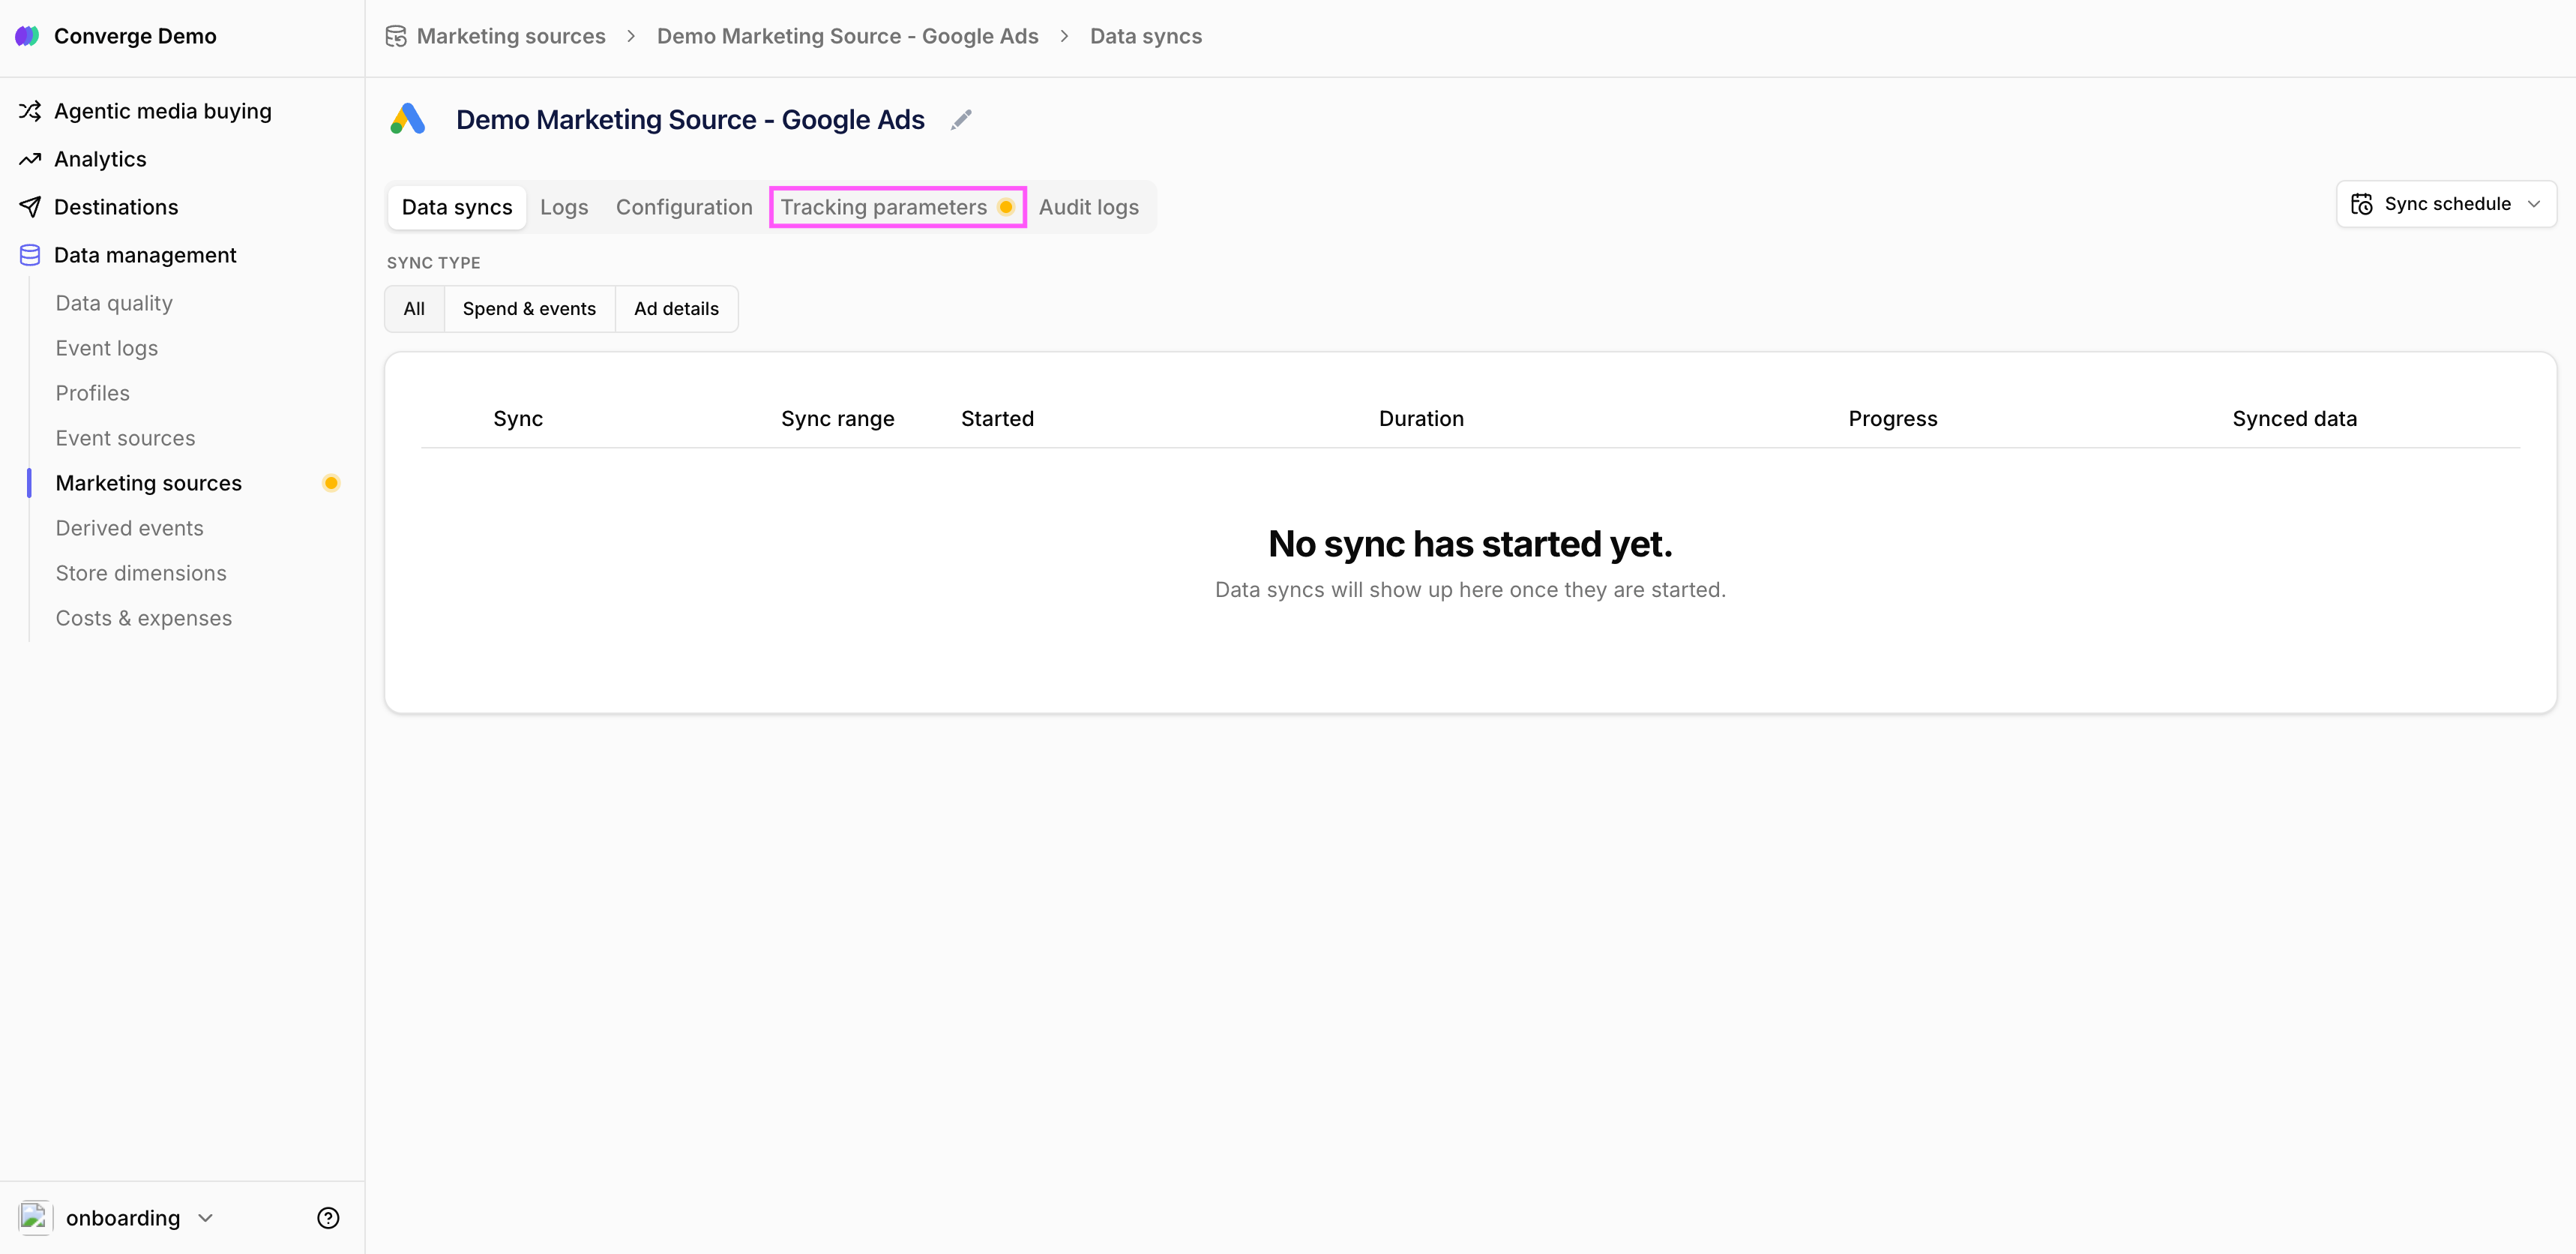Open the Audit logs tab

click(x=1088, y=207)
